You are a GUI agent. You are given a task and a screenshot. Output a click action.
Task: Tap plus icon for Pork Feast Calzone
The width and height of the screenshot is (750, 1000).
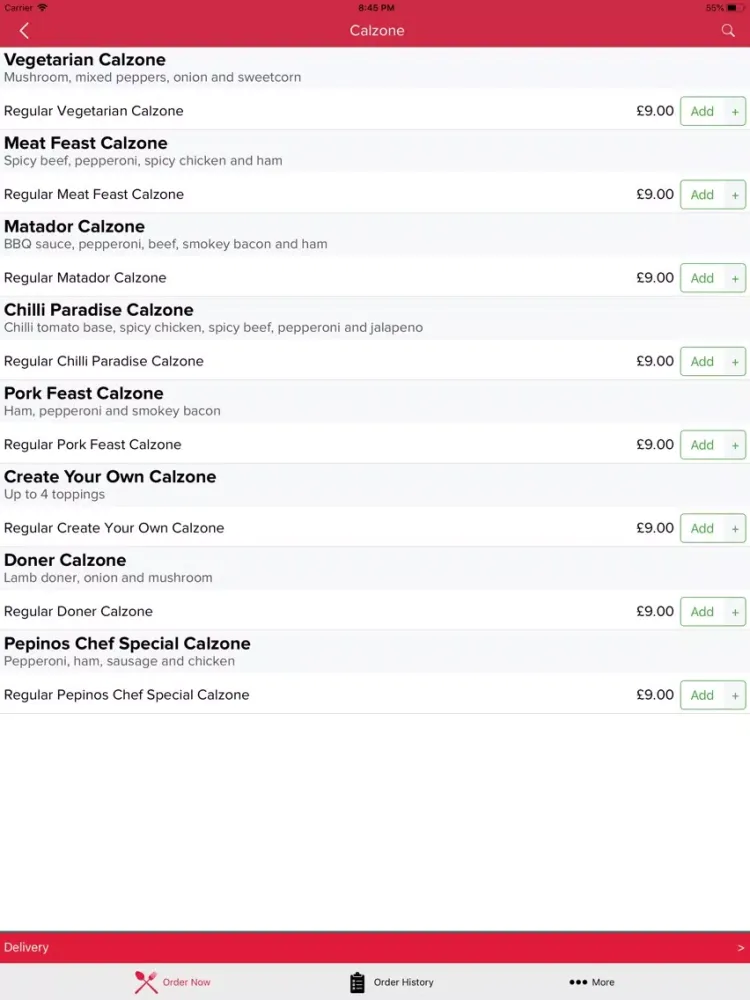[735, 445]
